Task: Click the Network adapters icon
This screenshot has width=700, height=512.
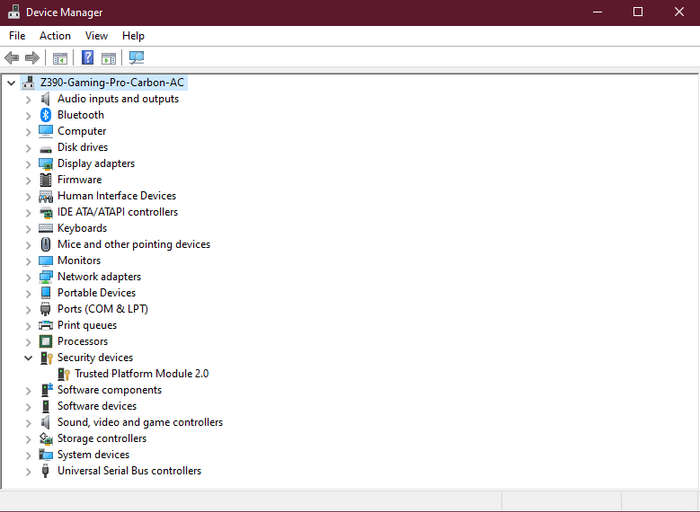Action: point(46,277)
